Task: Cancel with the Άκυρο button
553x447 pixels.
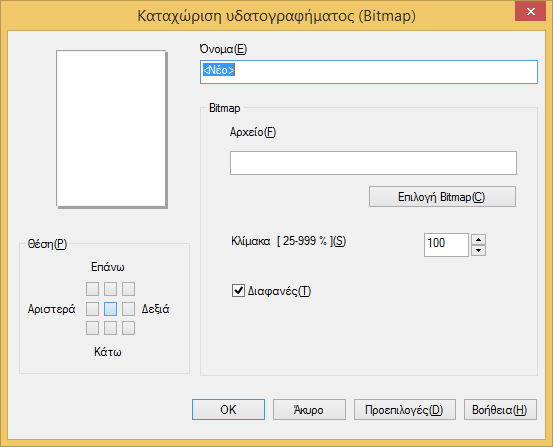Action: tap(309, 410)
